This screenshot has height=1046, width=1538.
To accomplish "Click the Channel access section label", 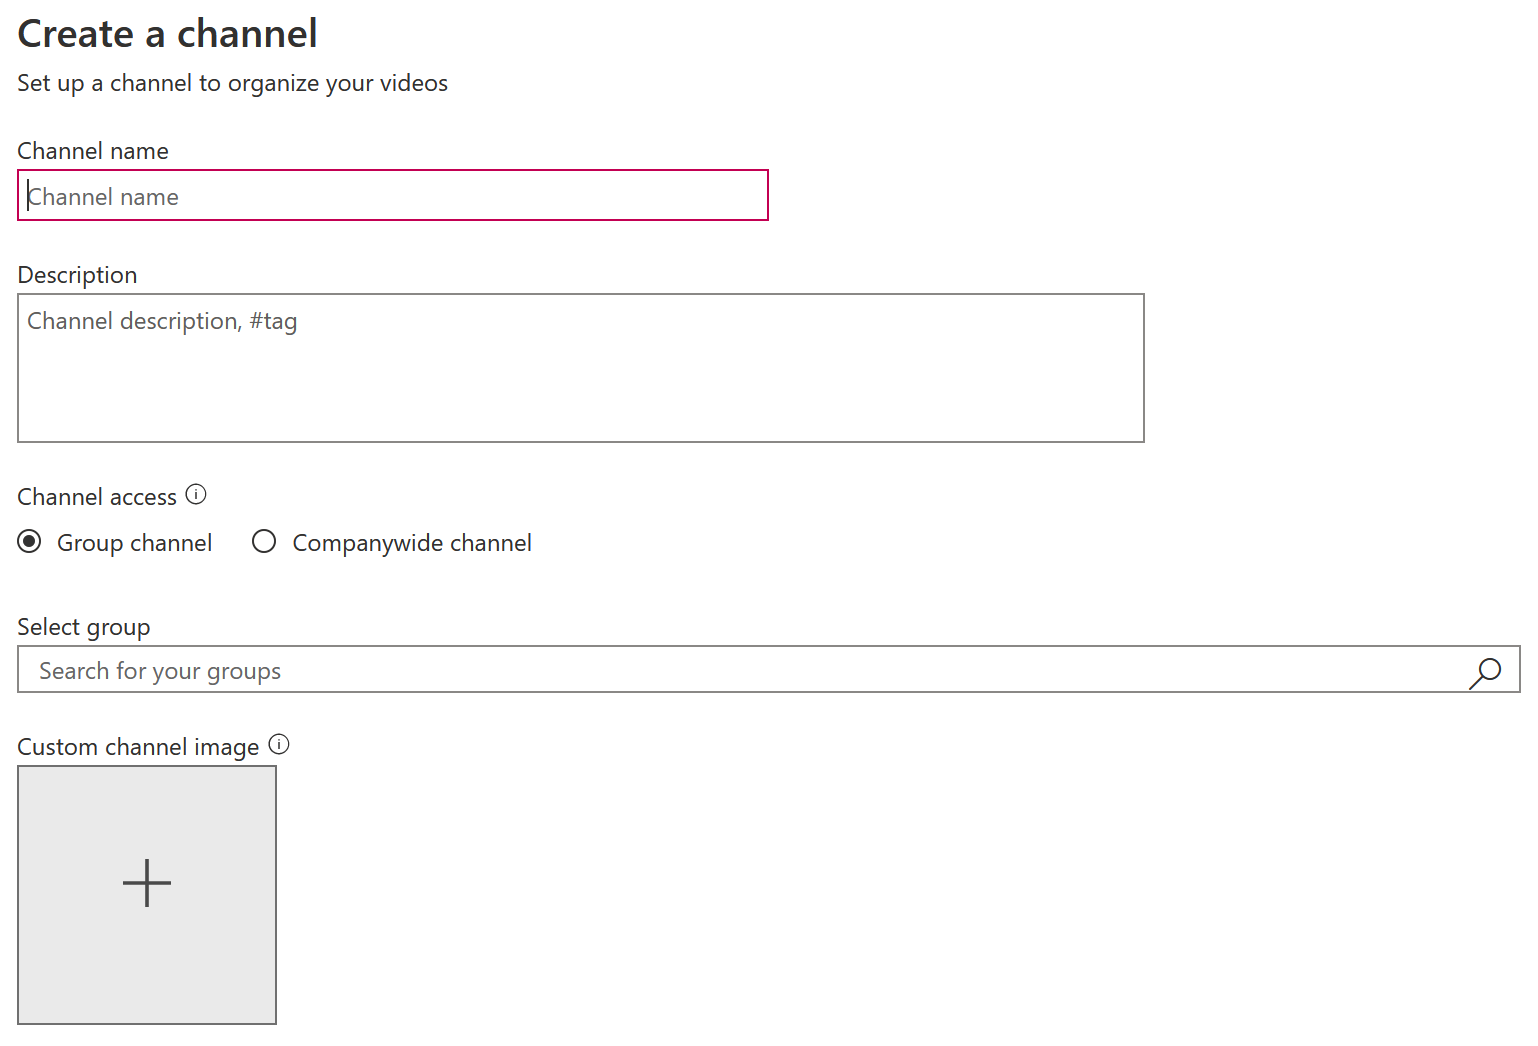I will (x=97, y=496).
